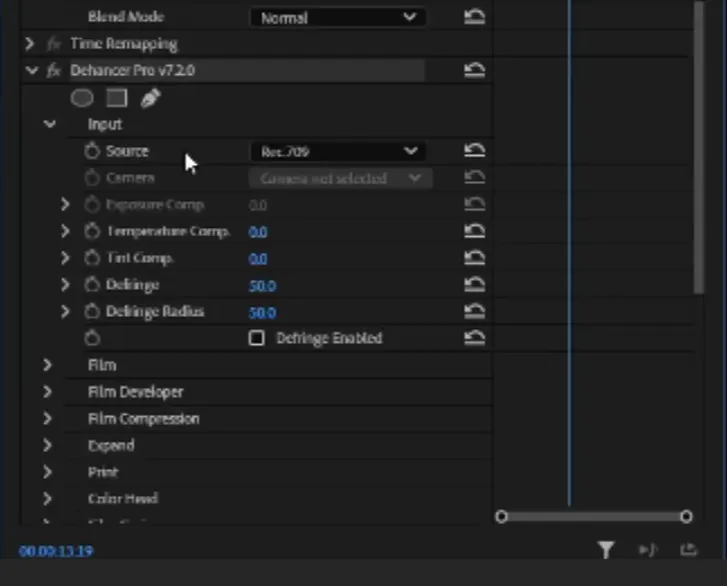727x586 pixels.
Task: Select the Dehancer Pro v7.2.0 effect name
Action: [x=133, y=70]
